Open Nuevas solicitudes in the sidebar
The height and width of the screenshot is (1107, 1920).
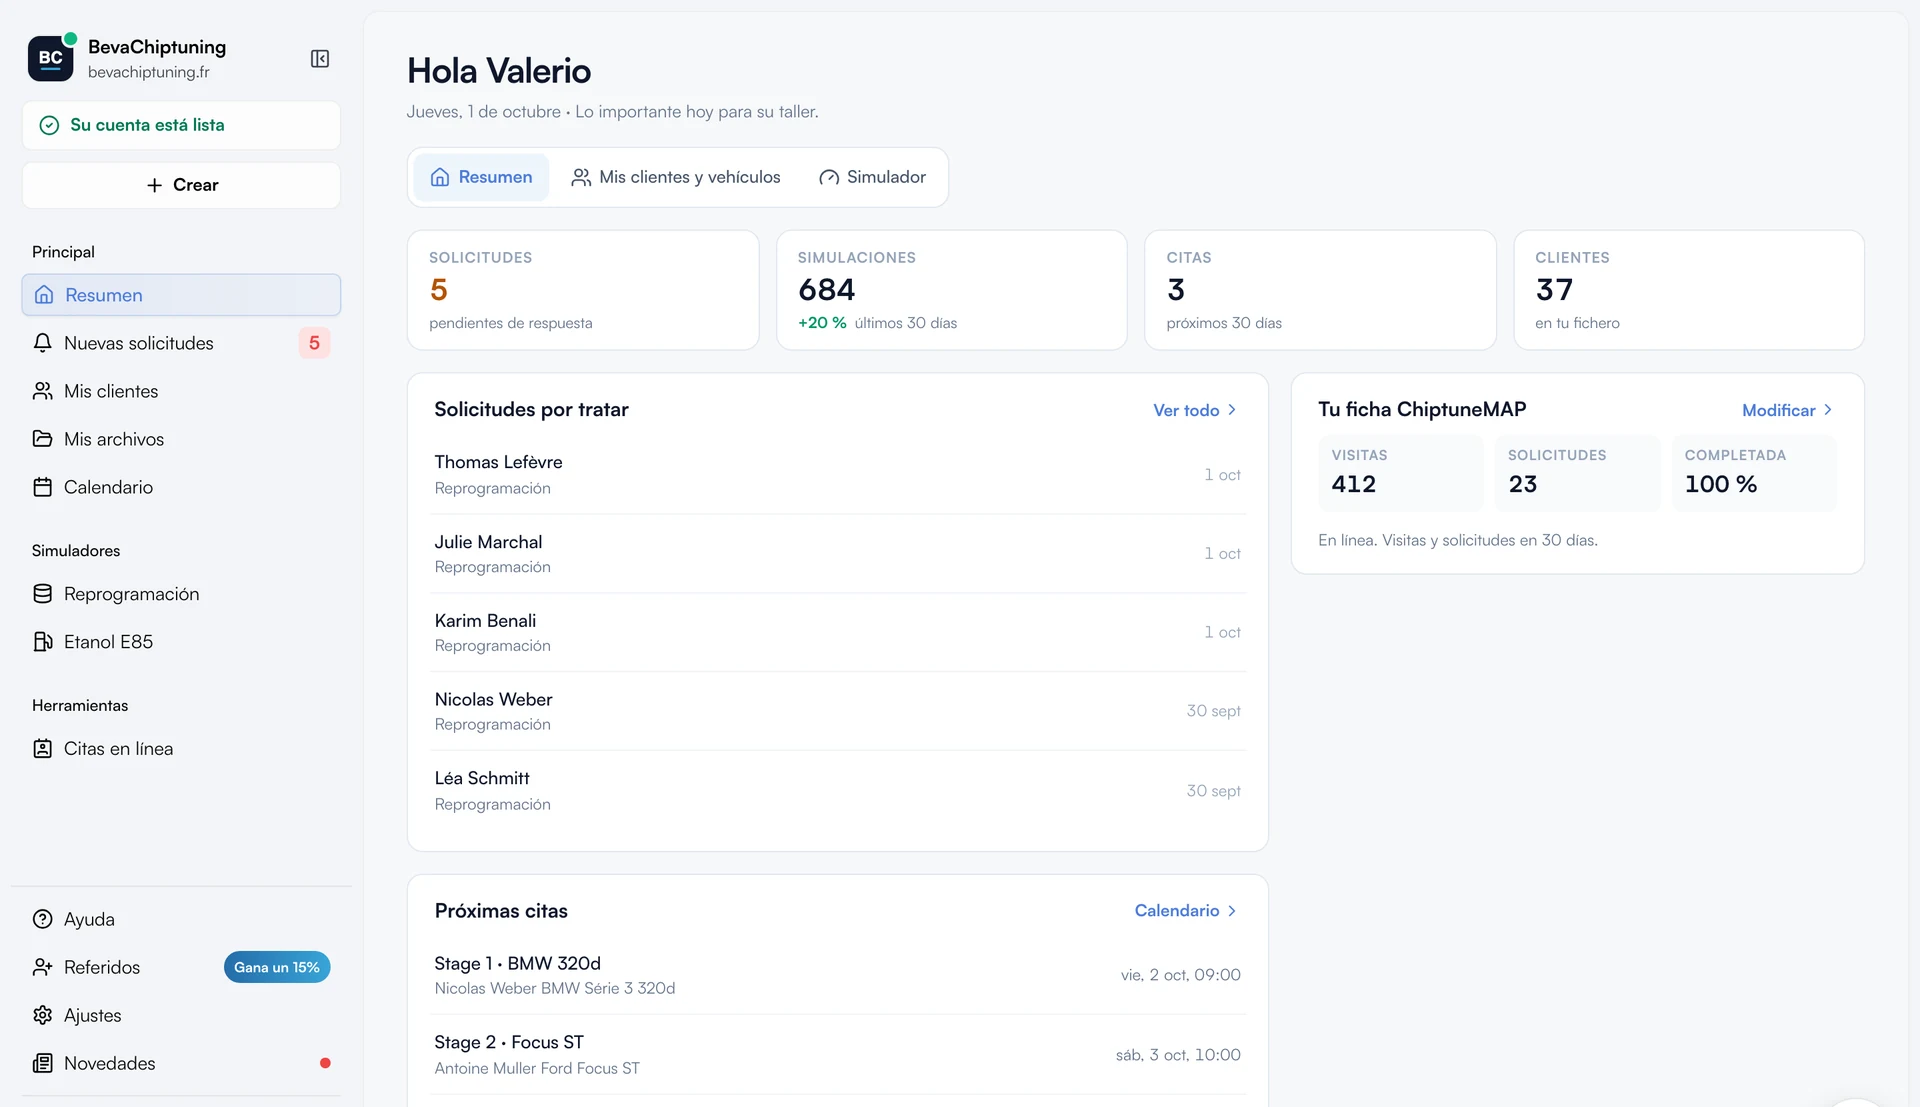(181, 343)
